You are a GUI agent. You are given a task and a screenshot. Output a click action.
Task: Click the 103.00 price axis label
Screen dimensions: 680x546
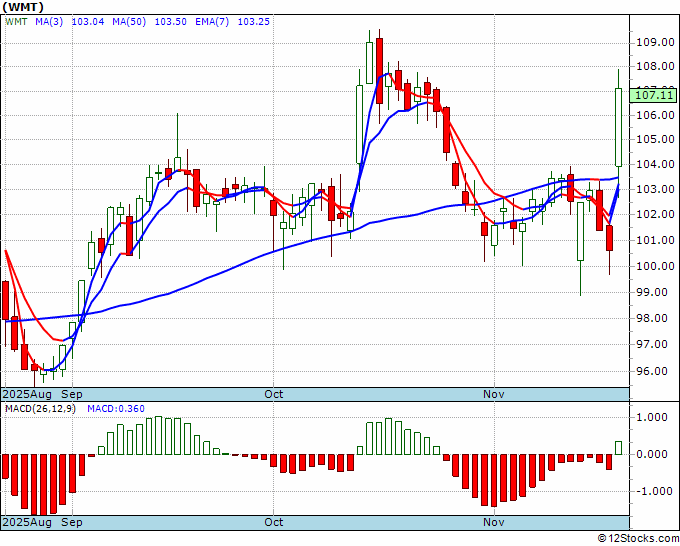655,190
